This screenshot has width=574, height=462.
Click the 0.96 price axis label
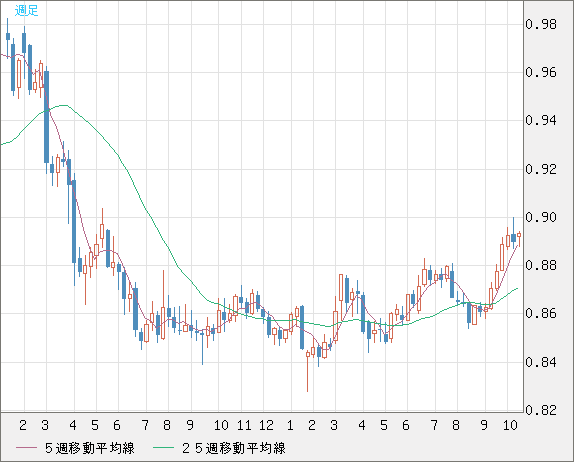tap(541, 72)
